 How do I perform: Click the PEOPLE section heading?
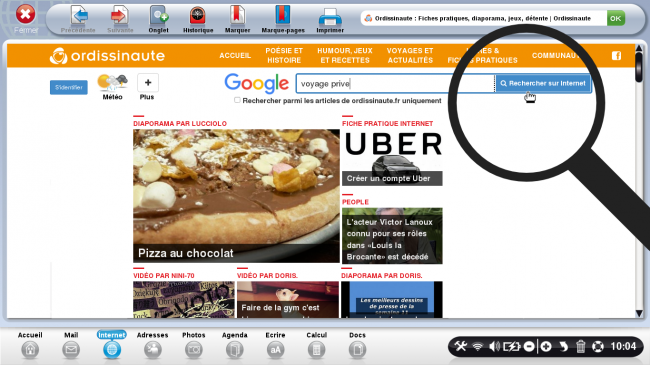[355, 202]
